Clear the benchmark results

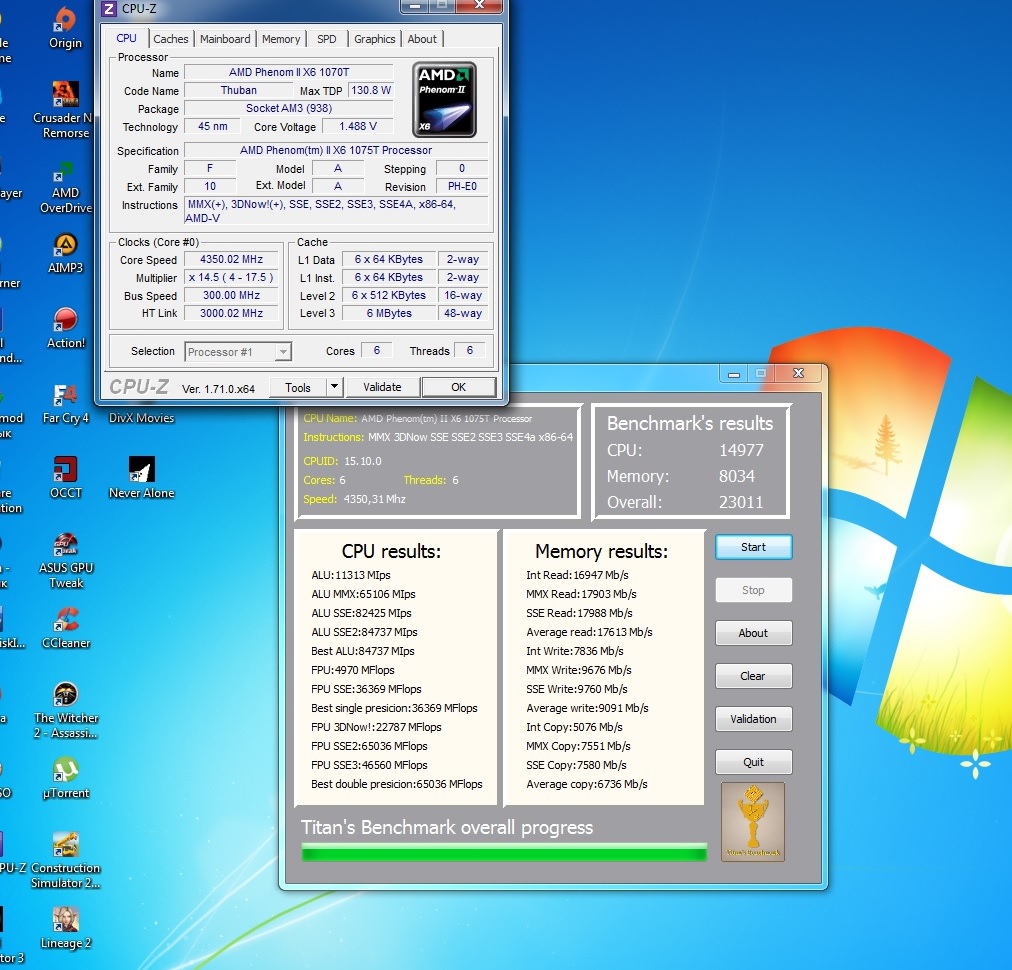[x=753, y=676]
